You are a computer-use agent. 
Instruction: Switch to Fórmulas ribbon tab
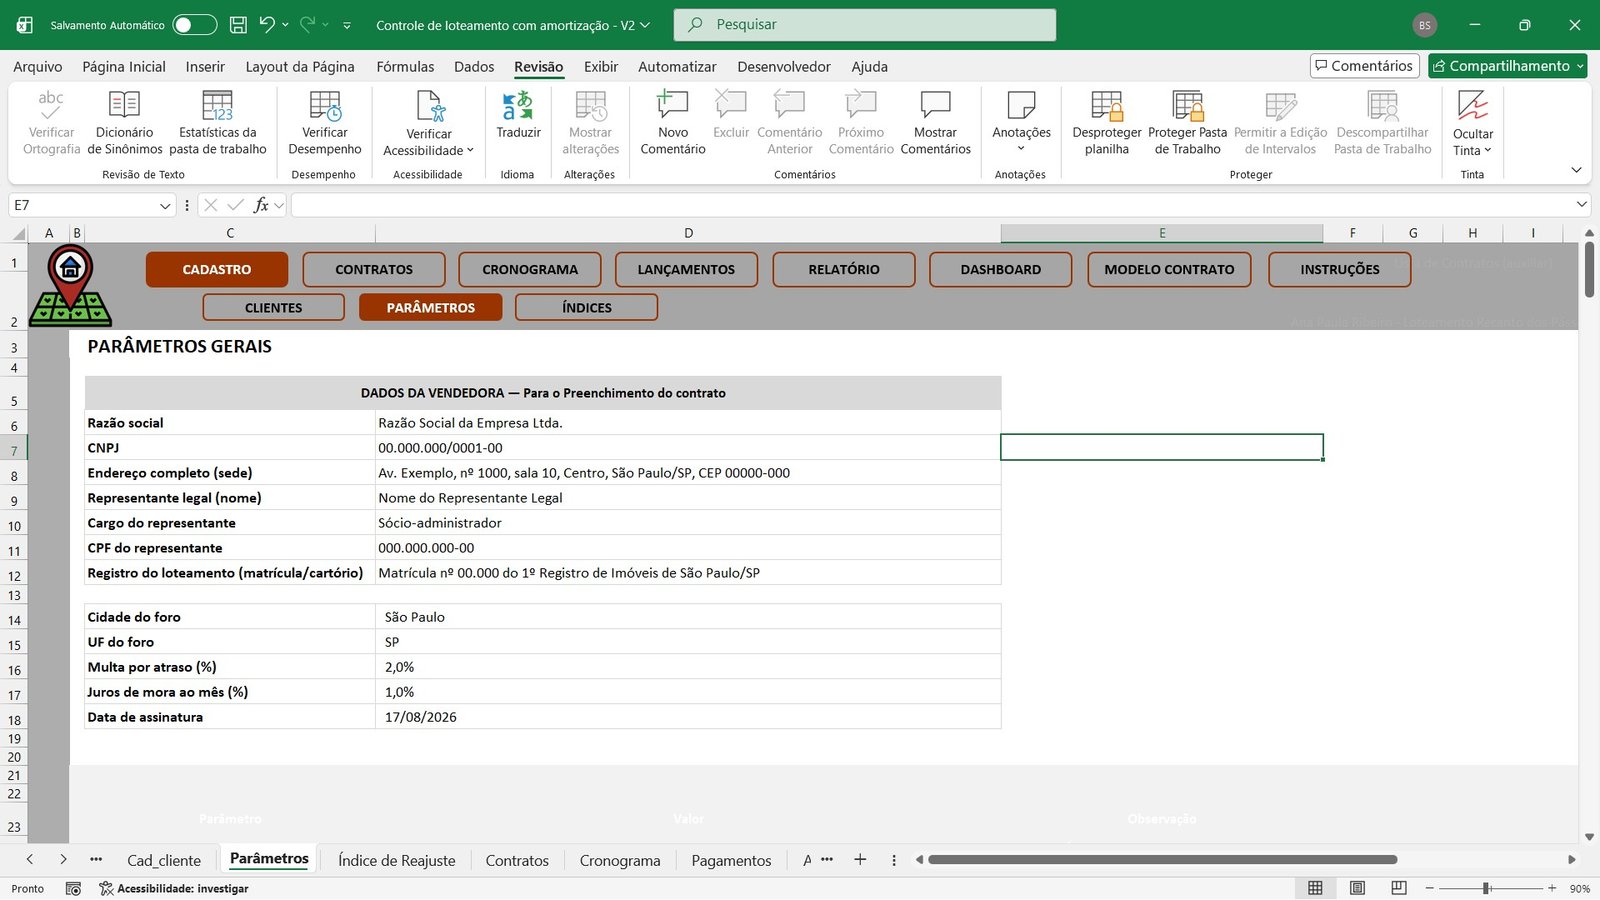point(405,66)
